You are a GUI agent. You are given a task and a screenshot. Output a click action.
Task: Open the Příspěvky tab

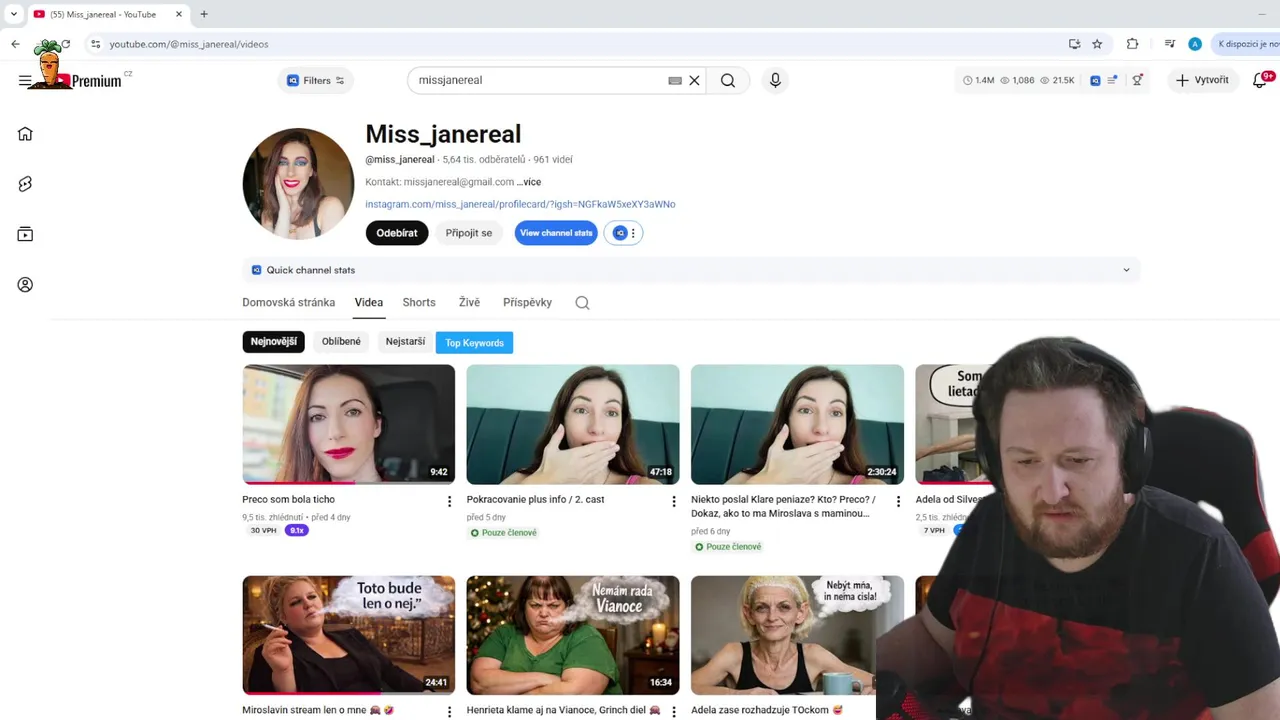coord(527,302)
